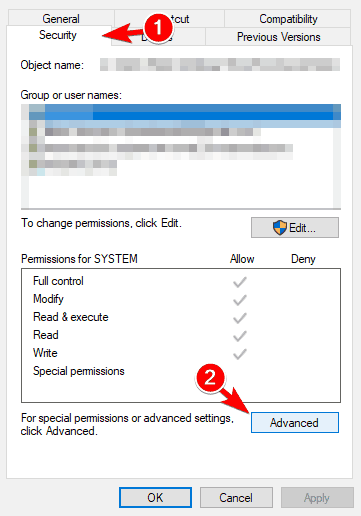Open the Previous Versions tab
This screenshot has width=361, height=516.
278,37
